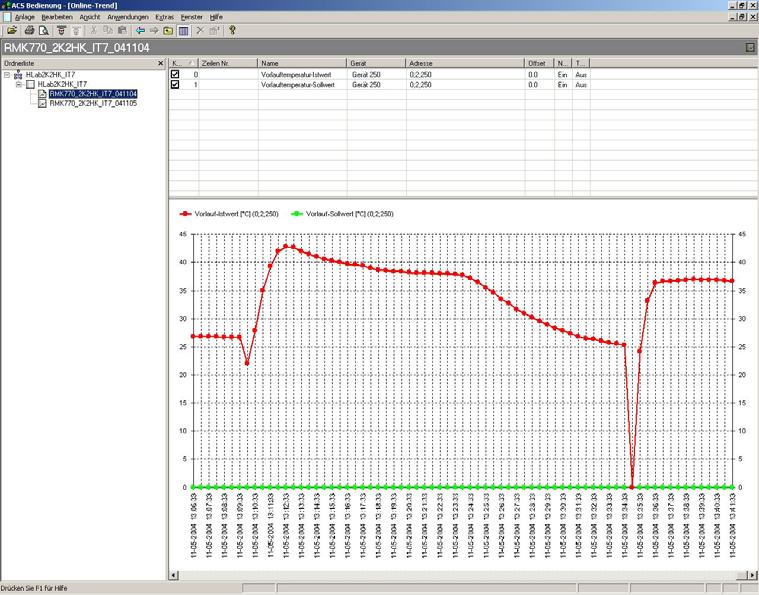Click the network icon of root HLab2K2HK_IT7
Screen dimensions: 759x595
pyautogui.click(x=18, y=75)
